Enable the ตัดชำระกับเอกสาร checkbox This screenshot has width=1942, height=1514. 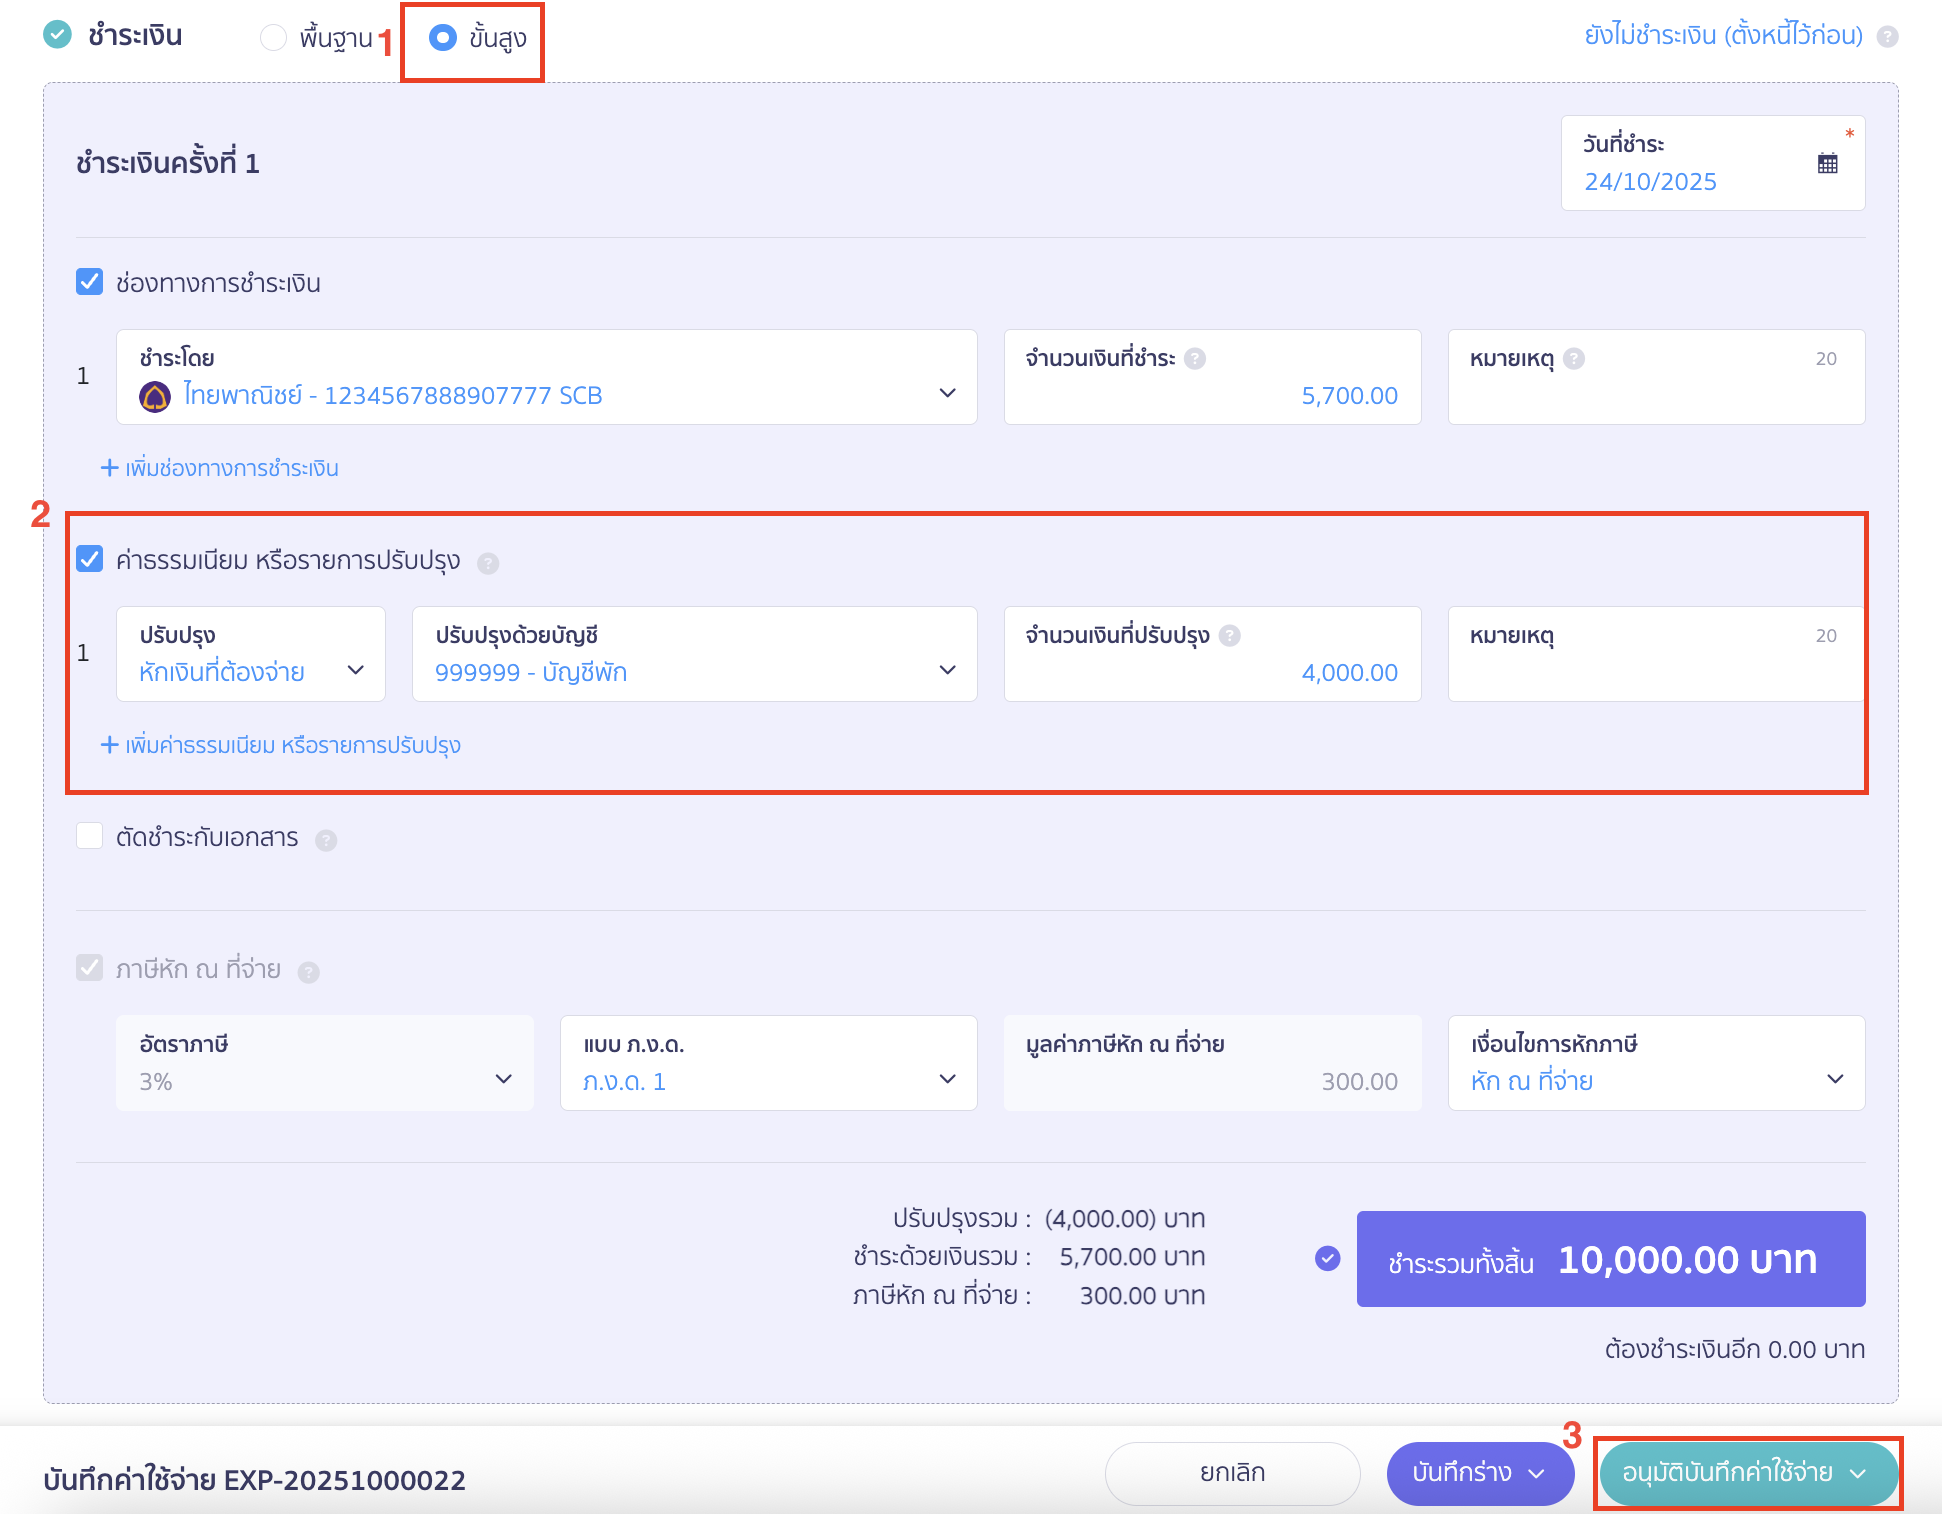point(90,836)
